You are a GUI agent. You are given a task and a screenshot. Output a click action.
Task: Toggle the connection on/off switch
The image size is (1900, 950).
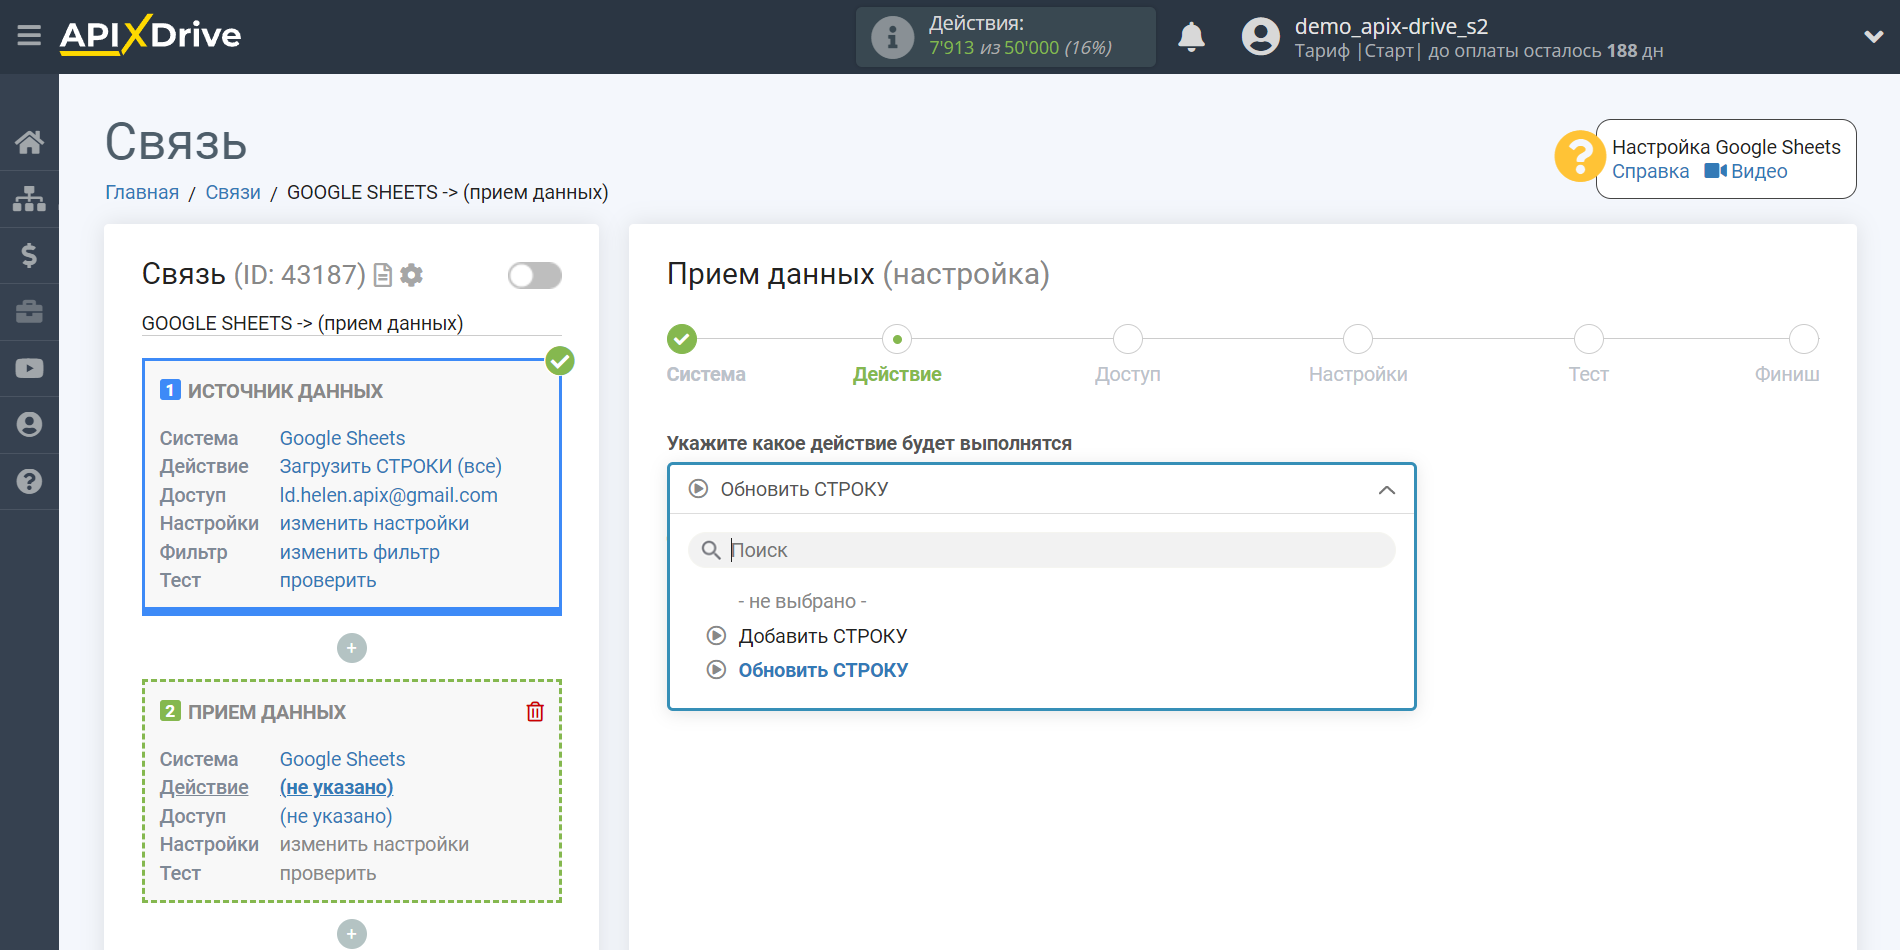point(534,275)
